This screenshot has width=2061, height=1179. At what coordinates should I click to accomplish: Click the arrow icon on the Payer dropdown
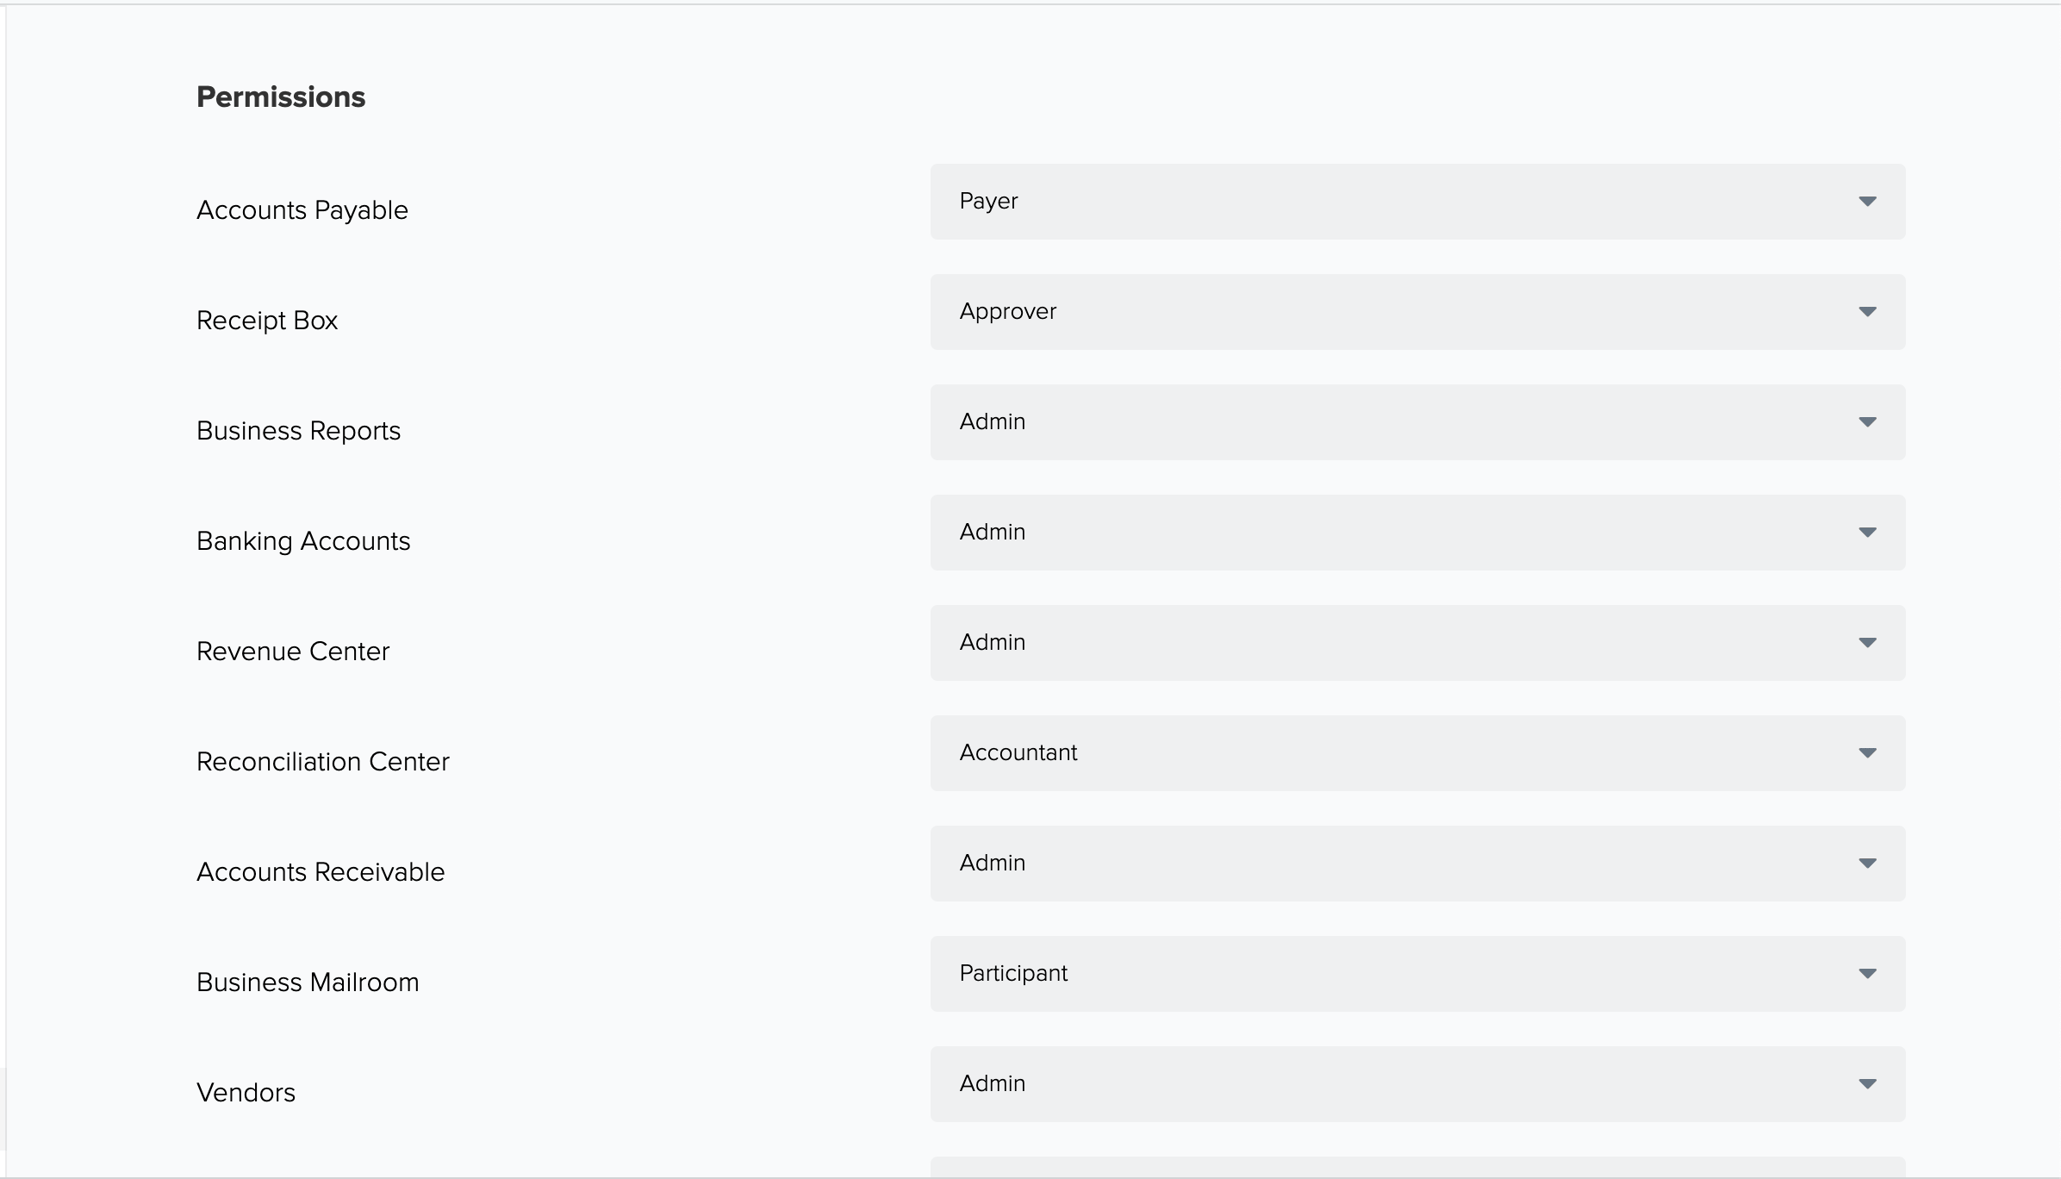(x=1866, y=202)
